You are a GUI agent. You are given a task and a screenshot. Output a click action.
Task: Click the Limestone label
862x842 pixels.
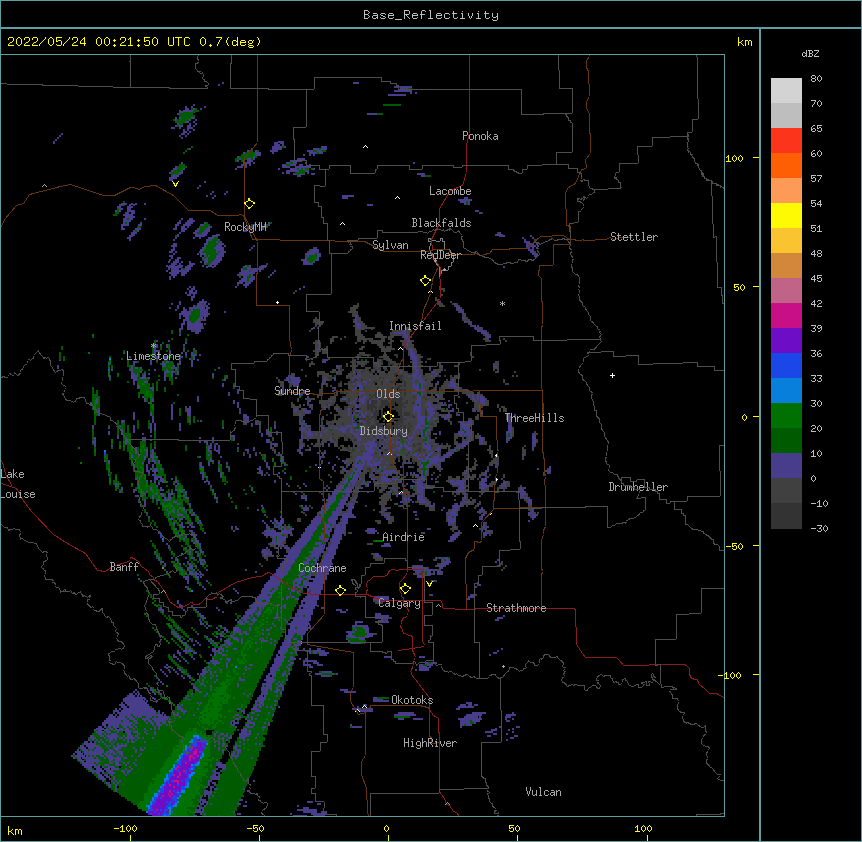coord(153,356)
